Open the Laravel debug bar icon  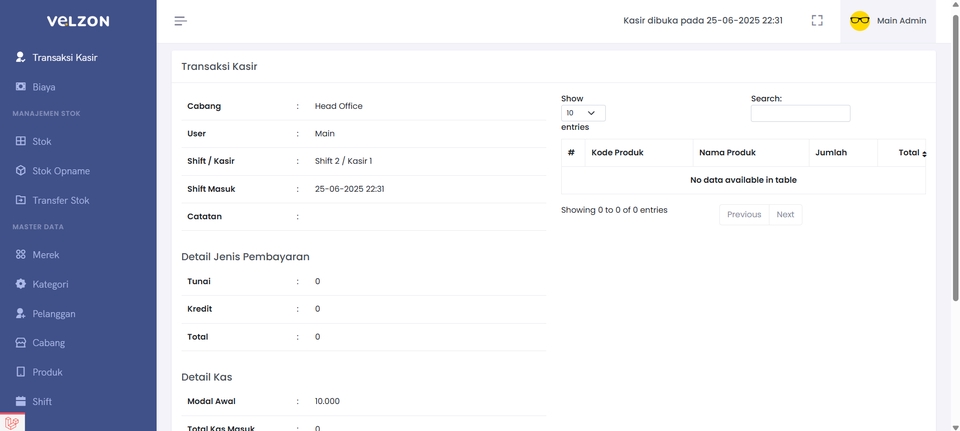(x=12, y=422)
